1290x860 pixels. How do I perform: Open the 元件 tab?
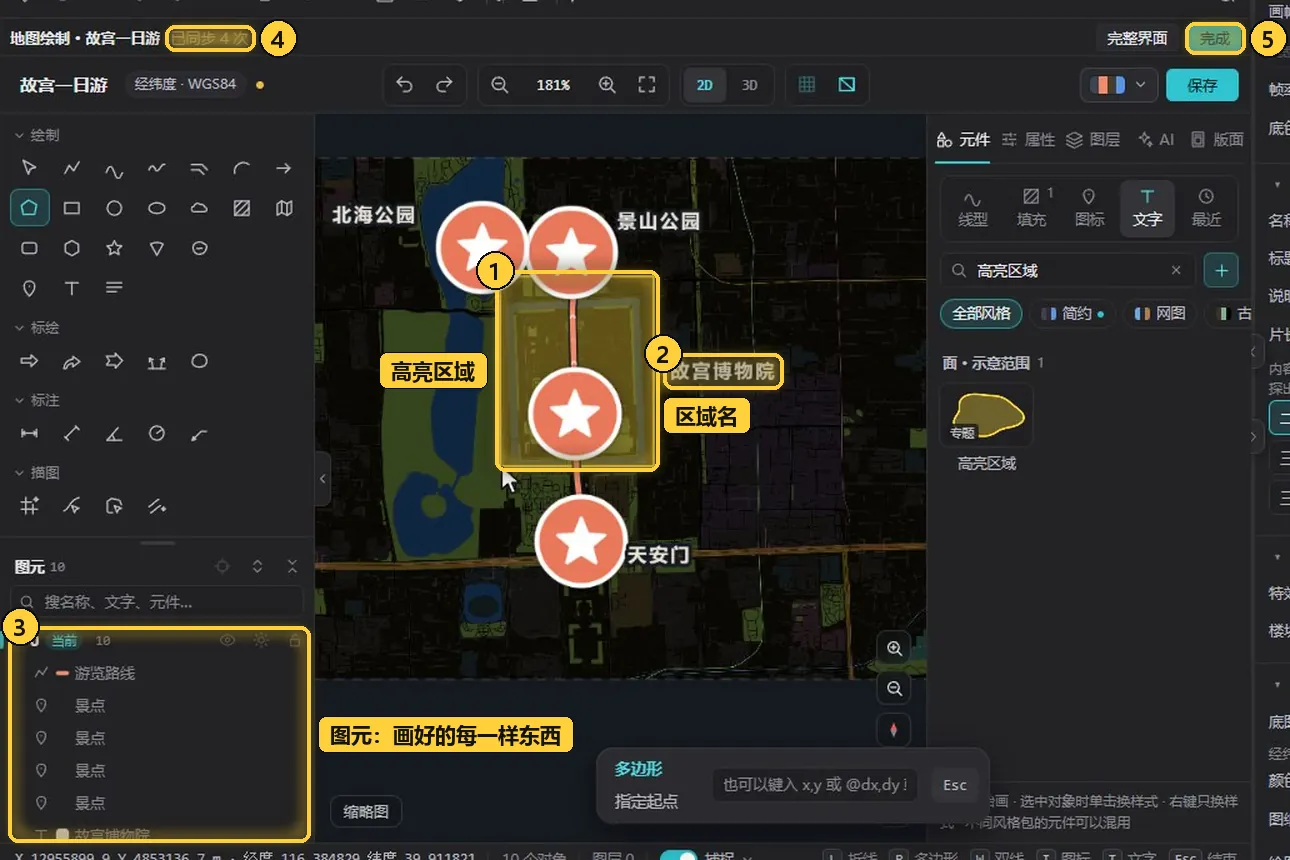coord(963,140)
